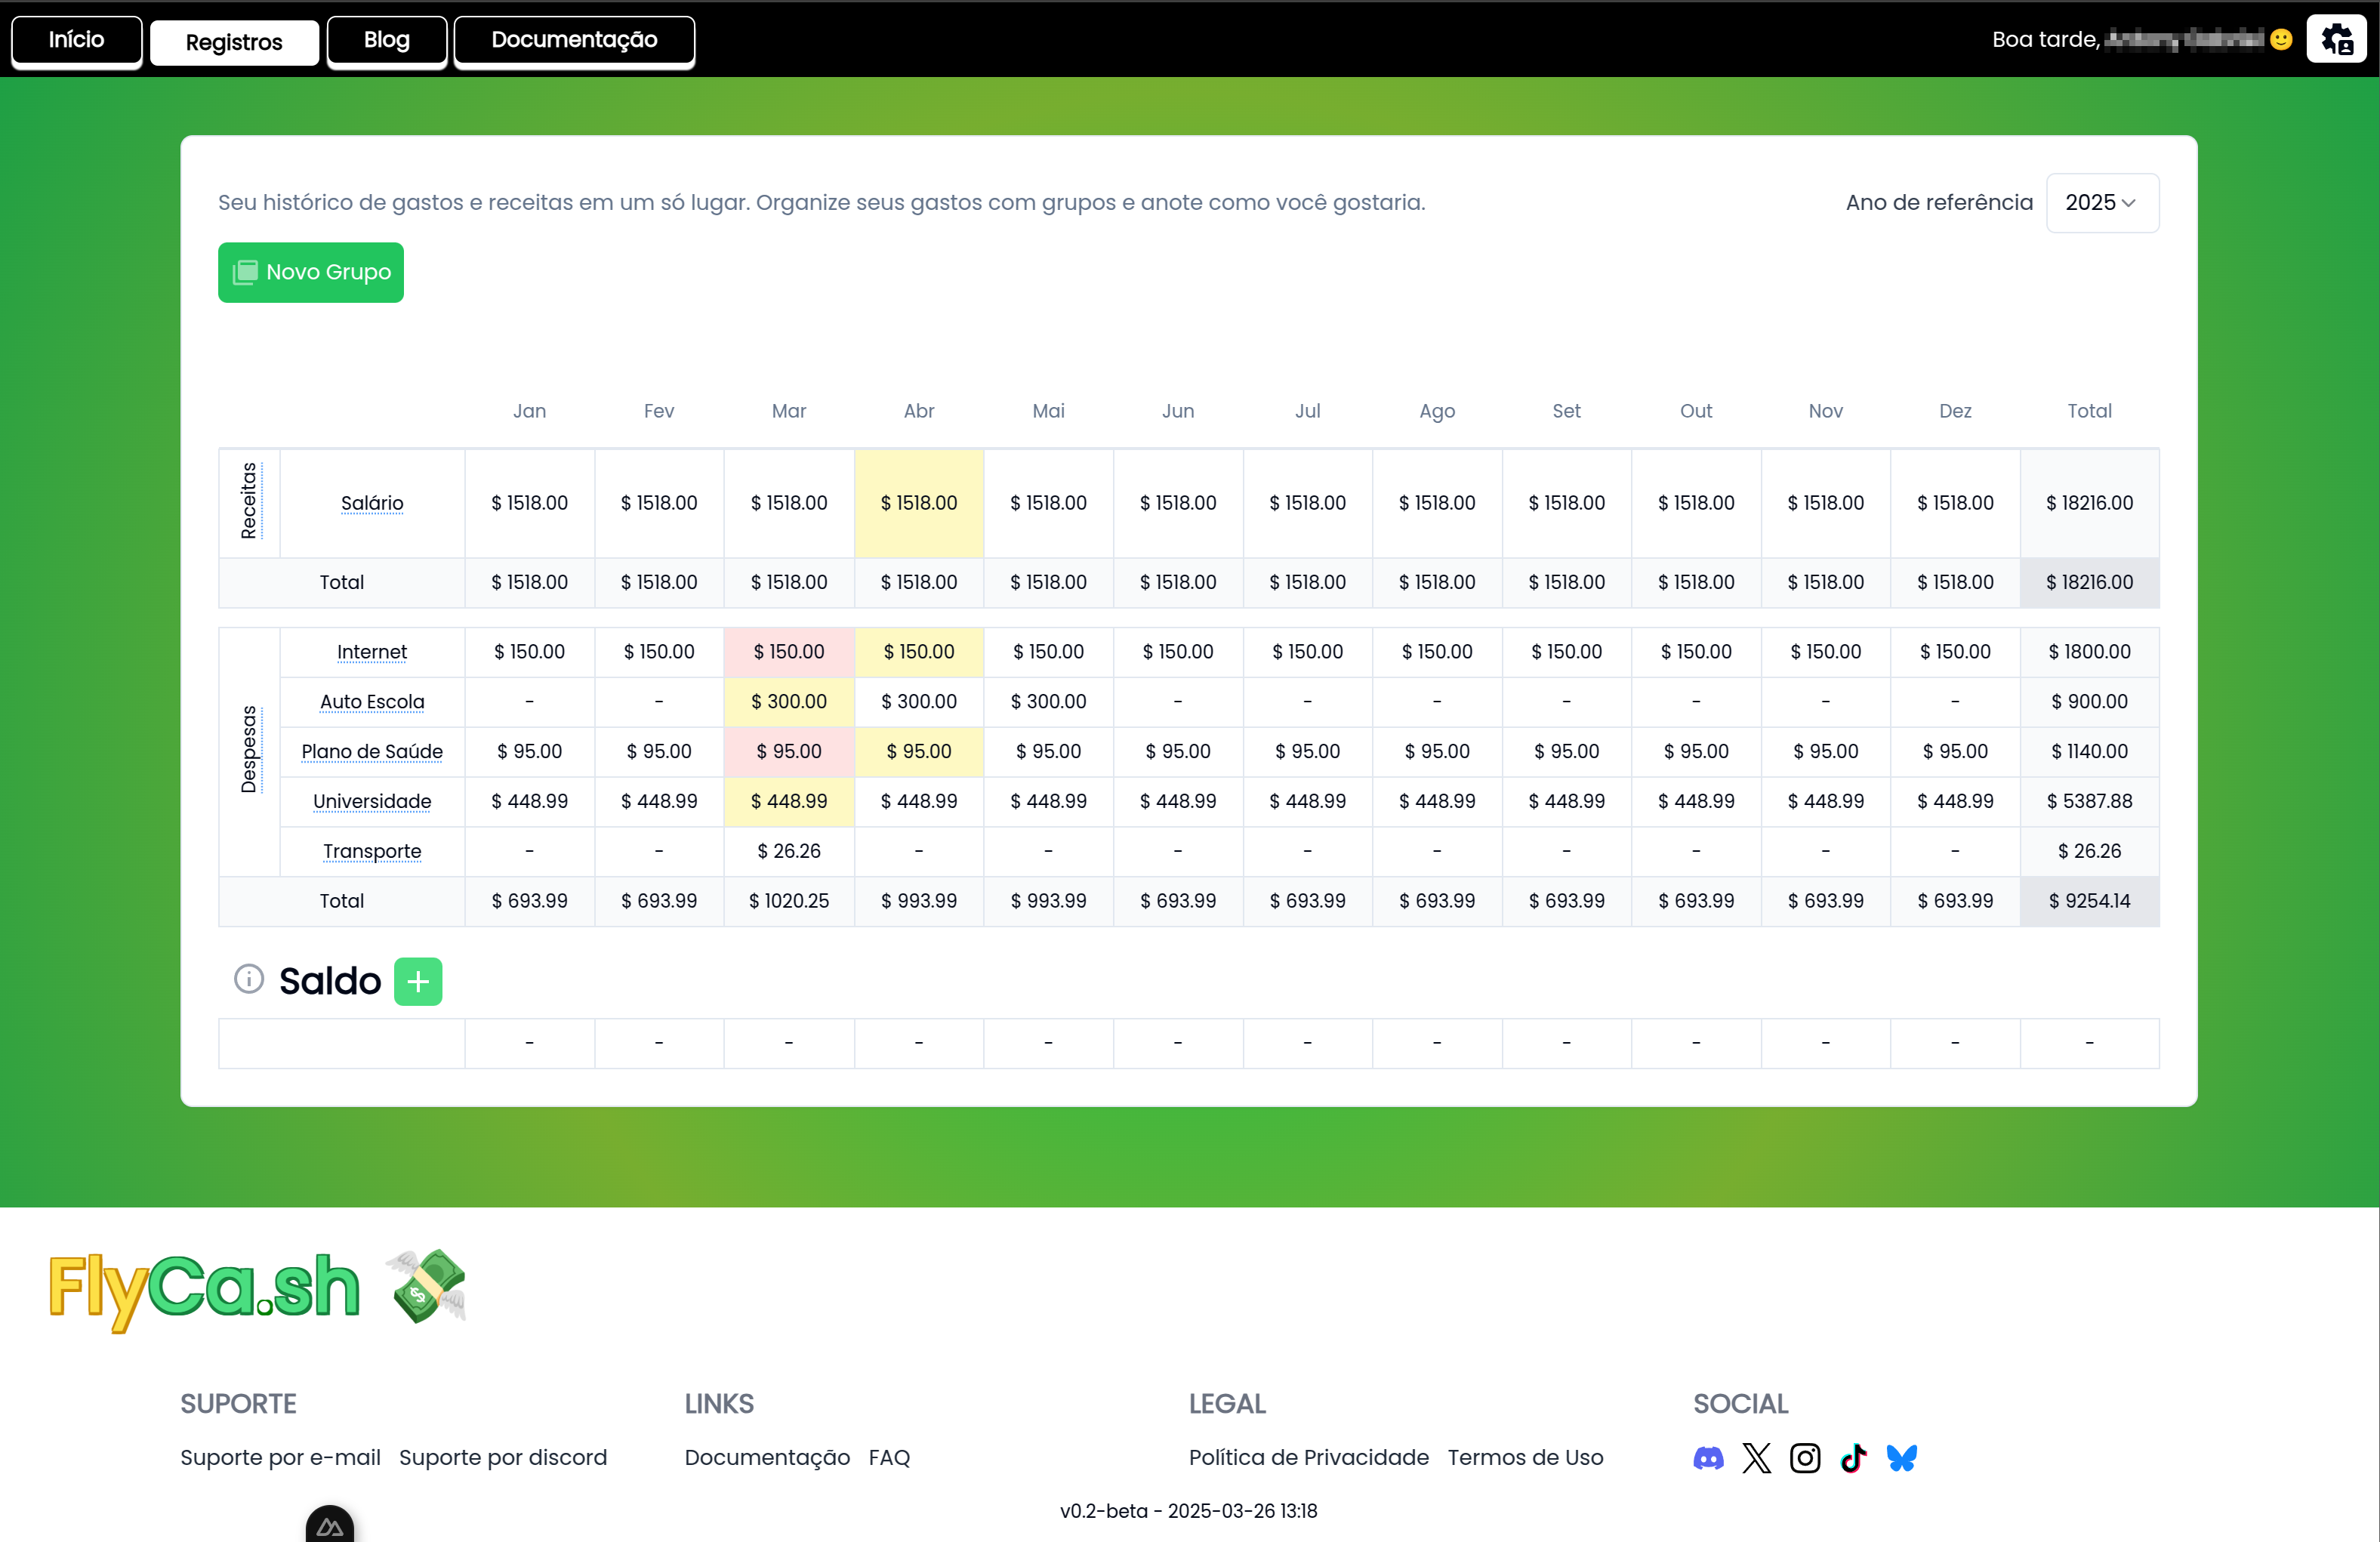Open Política de Privacidade link
The width and height of the screenshot is (2380, 1542).
coord(1309,1458)
